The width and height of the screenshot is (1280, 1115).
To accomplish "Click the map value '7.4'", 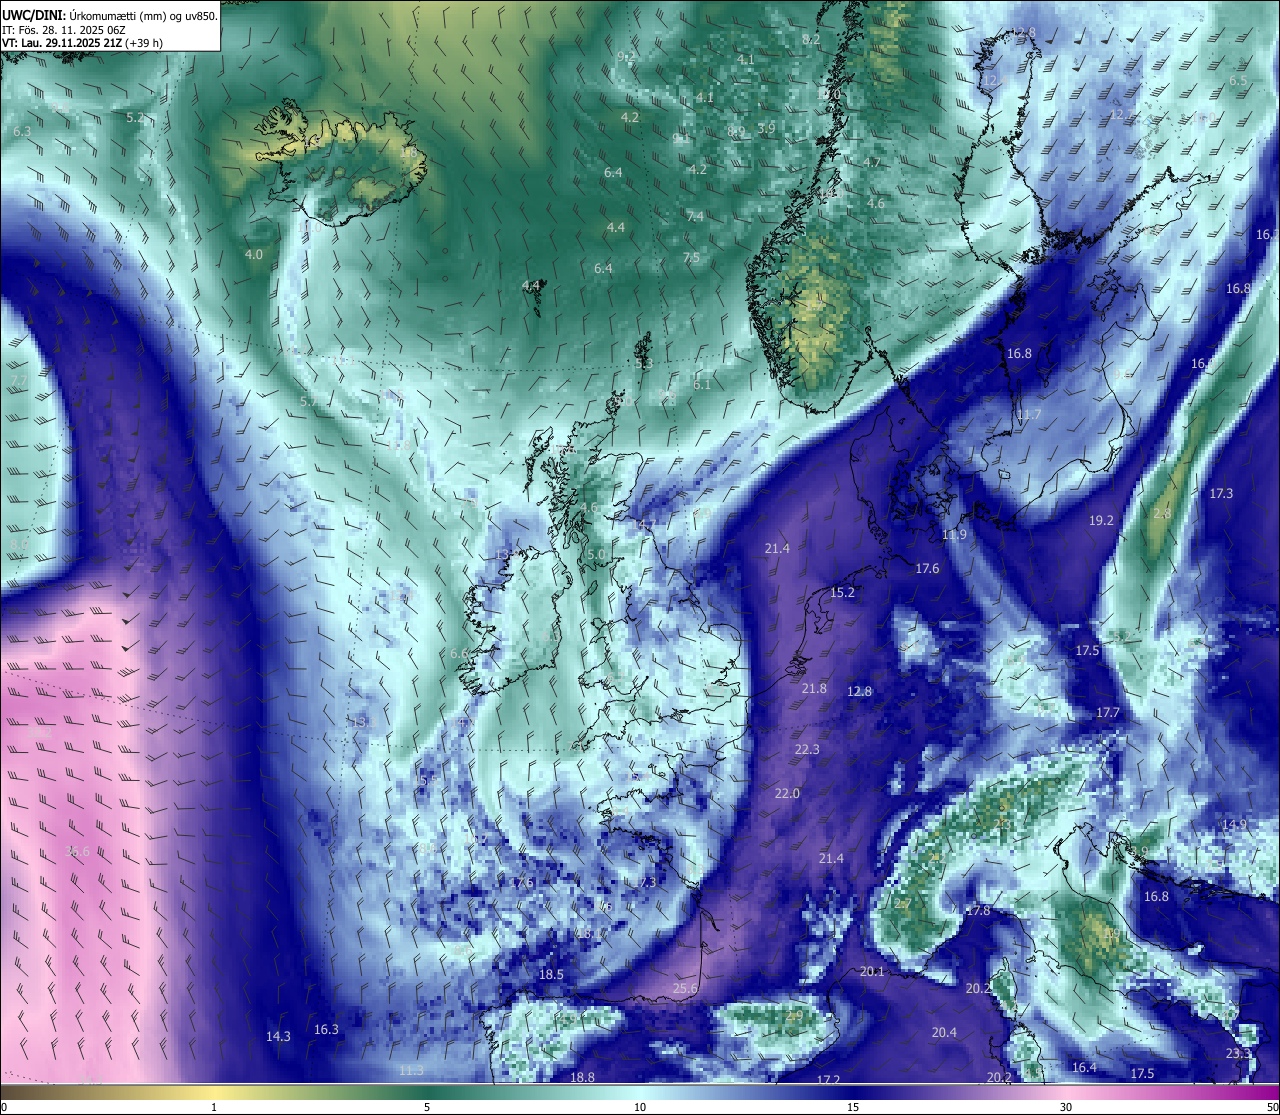I will (695, 216).
